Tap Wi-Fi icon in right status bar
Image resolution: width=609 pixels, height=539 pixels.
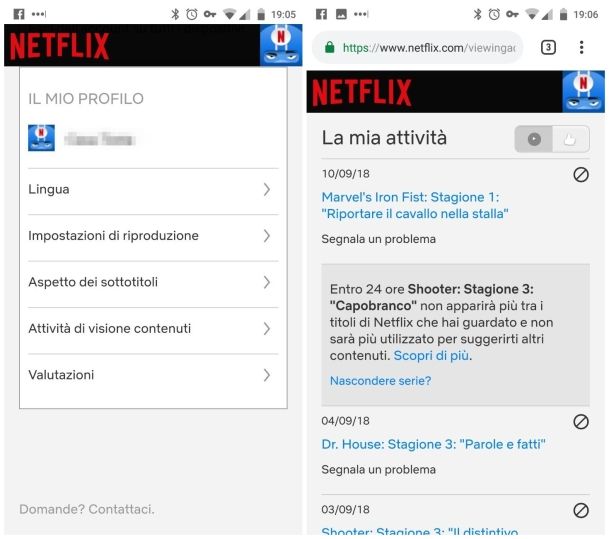coord(532,15)
